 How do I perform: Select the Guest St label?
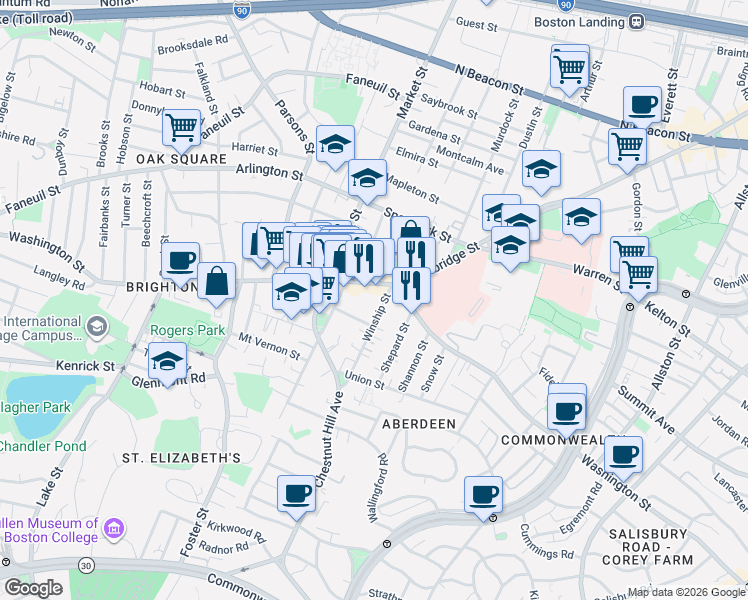coord(477,24)
